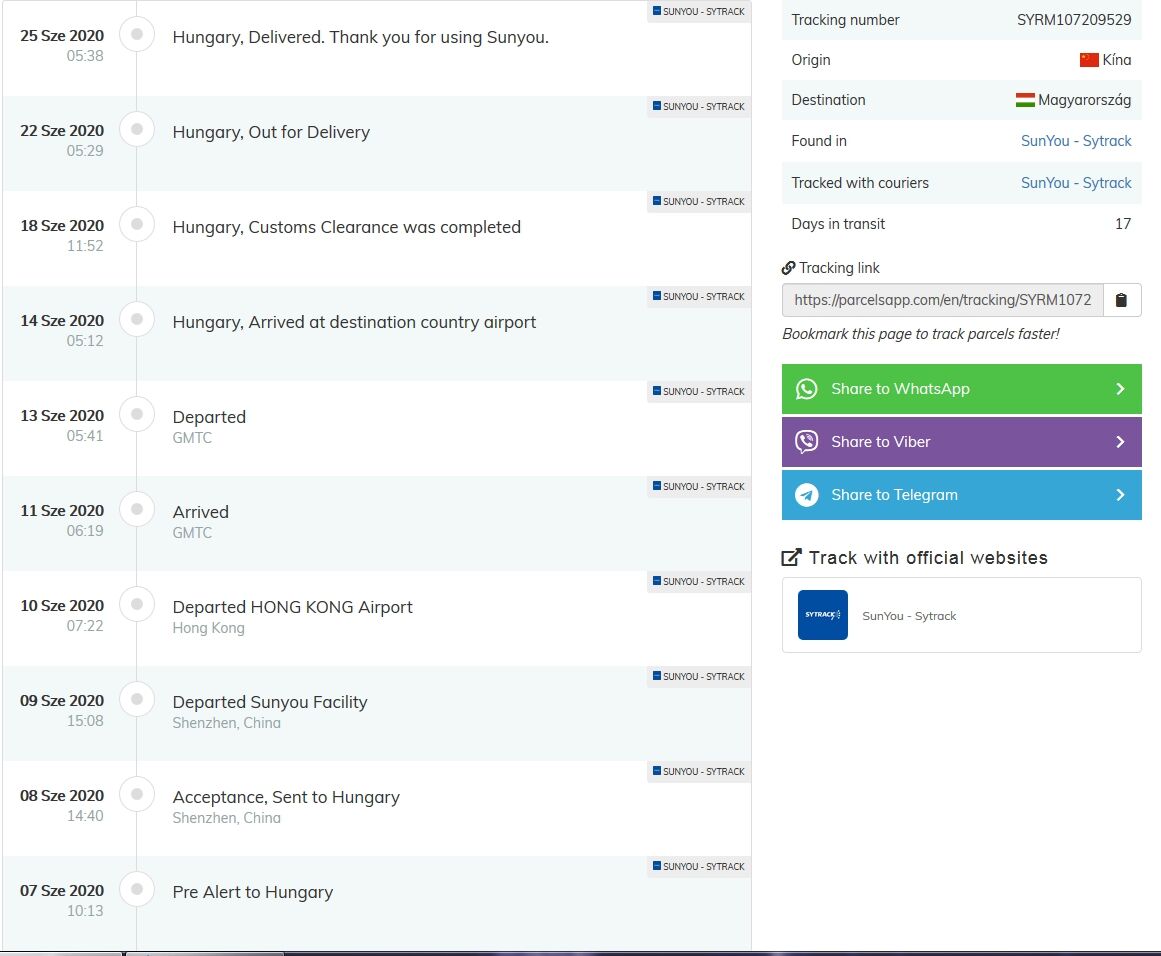1161x956 pixels.
Task: Click 'Bookmark this page to track parcels faster!' note
Action: point(920,334)
